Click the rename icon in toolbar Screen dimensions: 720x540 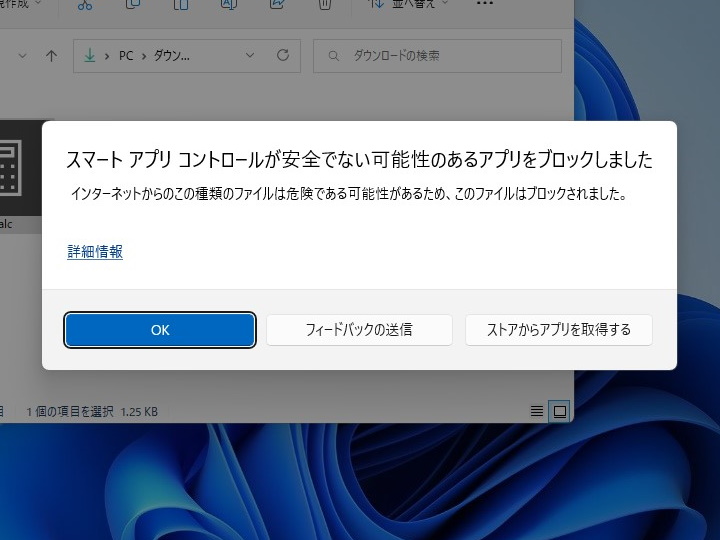coord(228,5)
